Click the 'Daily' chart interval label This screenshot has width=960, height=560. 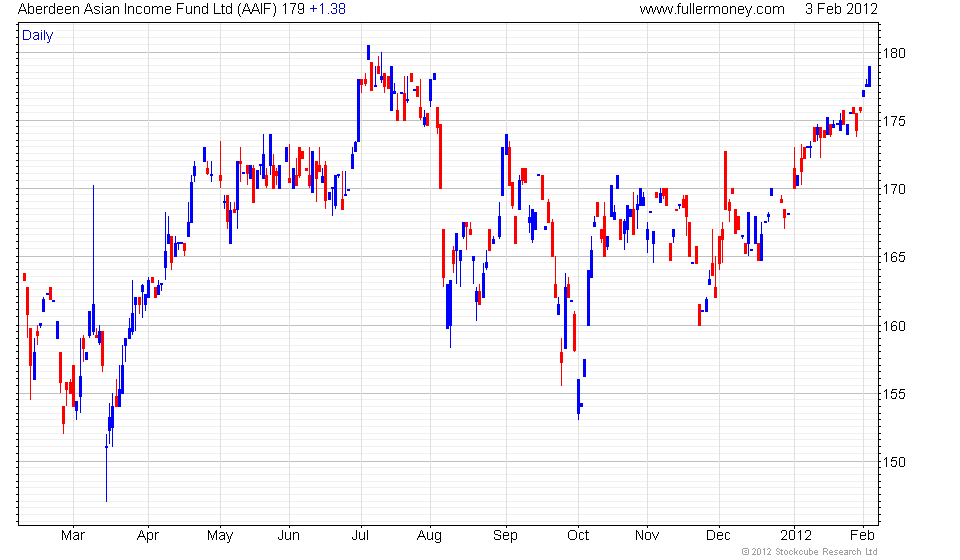pos(38,35)
